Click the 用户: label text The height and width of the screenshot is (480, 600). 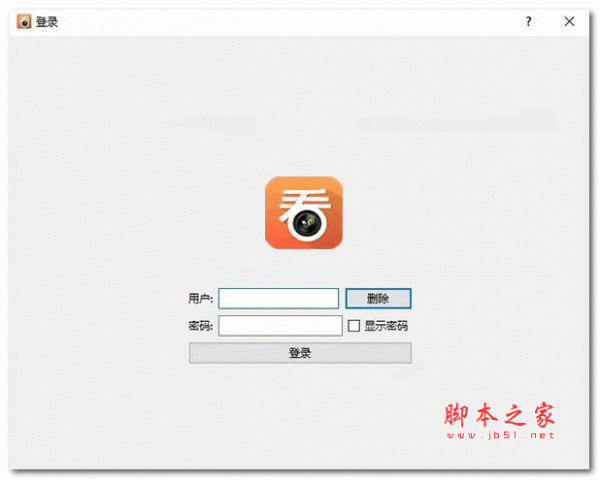(201, 299)
